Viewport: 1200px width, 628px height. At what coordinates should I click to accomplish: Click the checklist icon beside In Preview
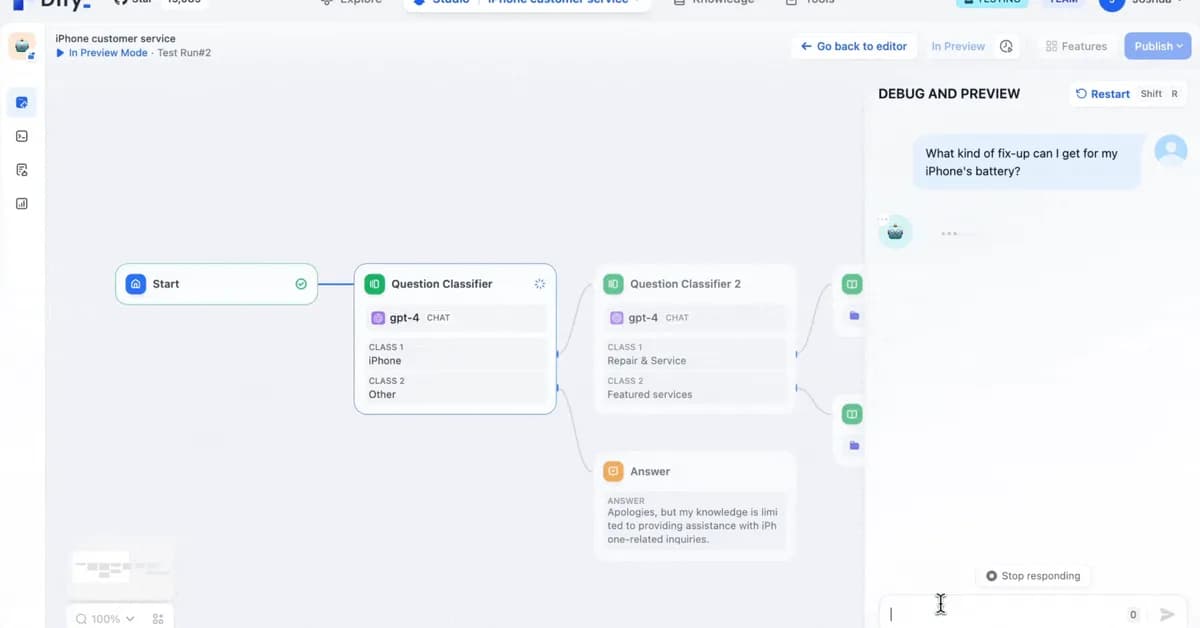click(x=1006, y=46)
